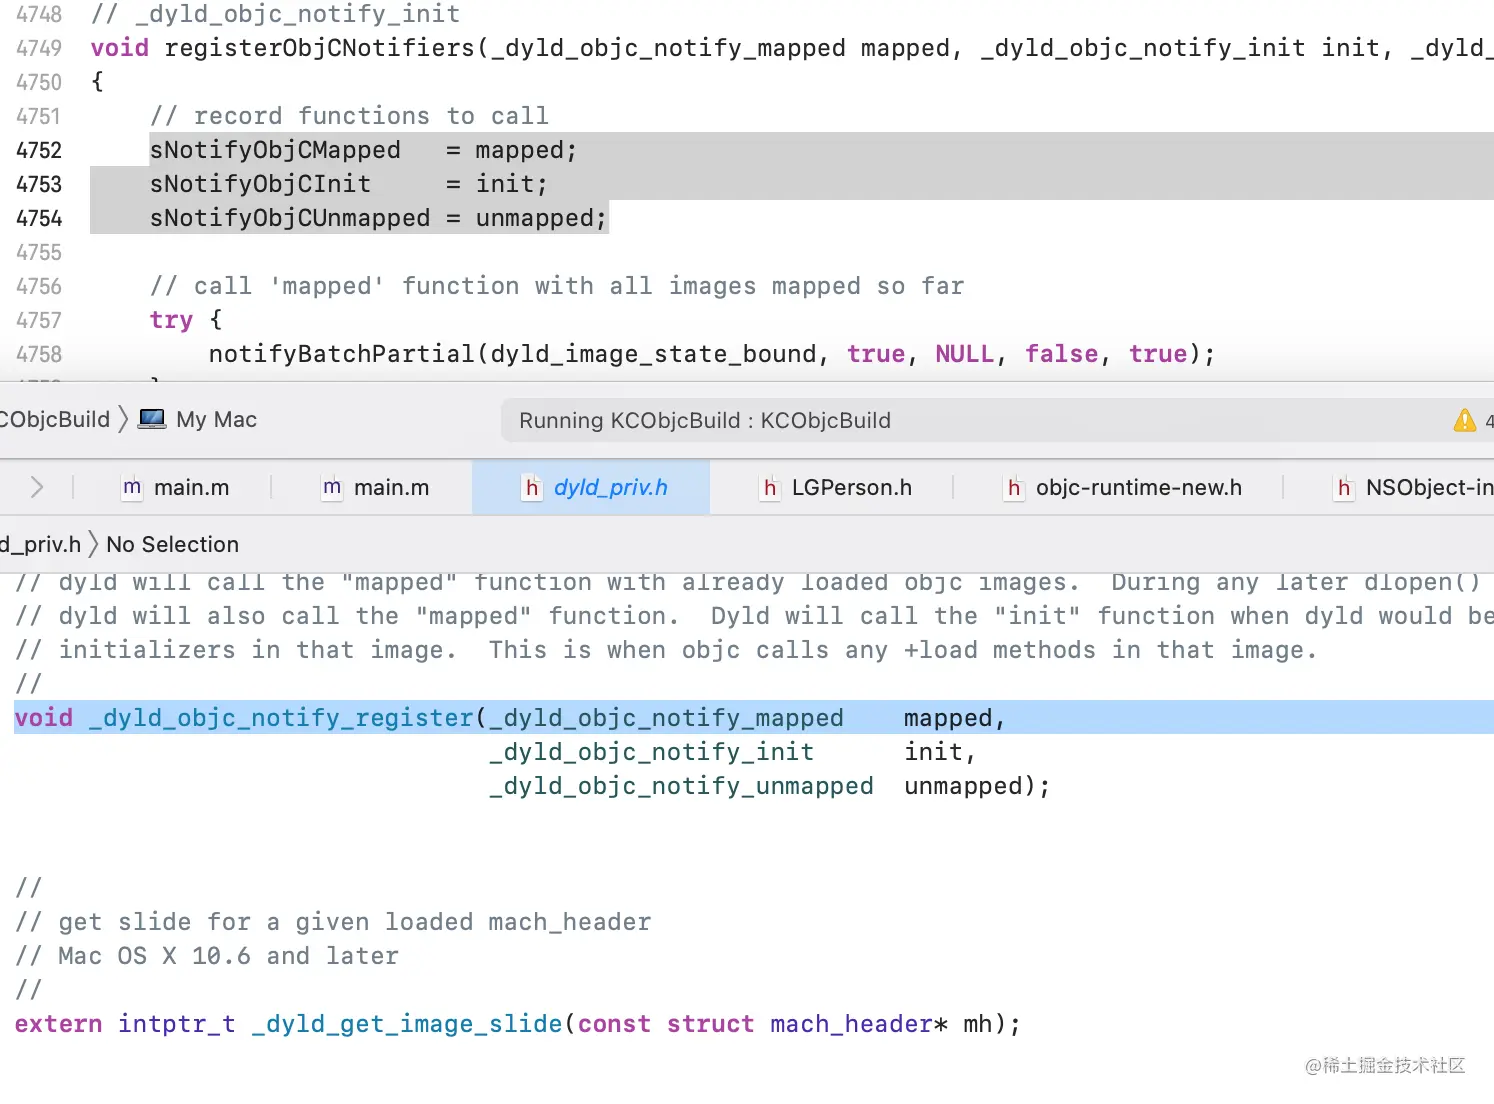Switch to the objc-runtime-new.h tab
Viewport: 1494px width, 1104px height.
1122,488
